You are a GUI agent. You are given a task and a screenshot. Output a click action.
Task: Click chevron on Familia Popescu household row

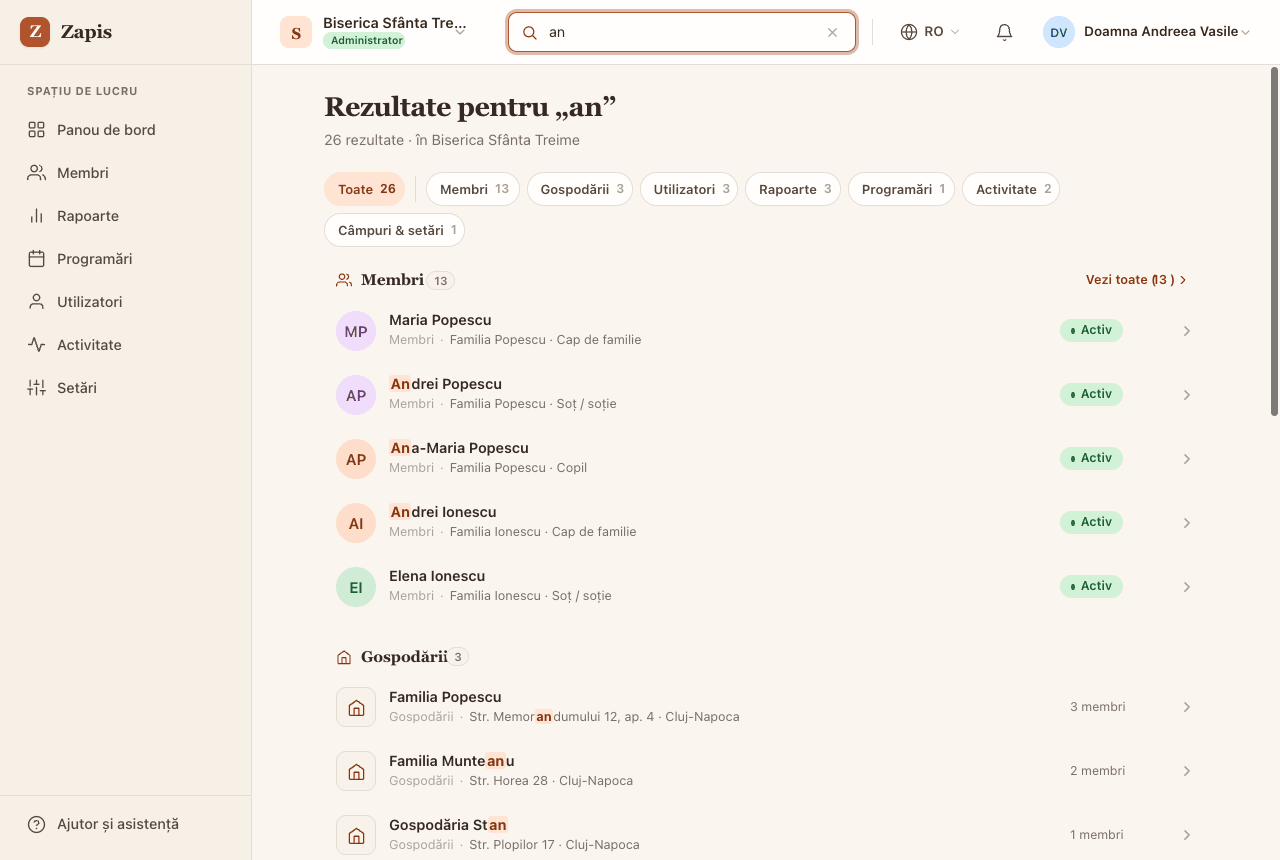tap(1187, 707)
